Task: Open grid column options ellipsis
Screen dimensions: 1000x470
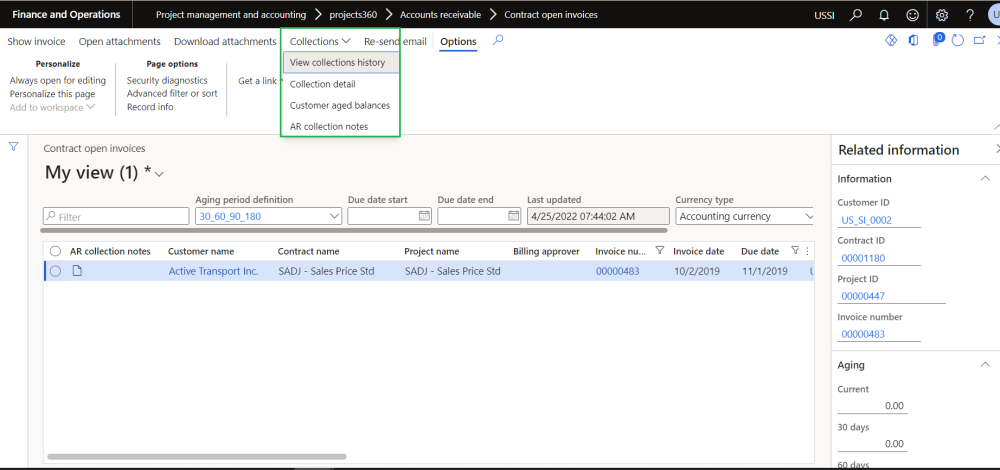Action: [807, 251]
